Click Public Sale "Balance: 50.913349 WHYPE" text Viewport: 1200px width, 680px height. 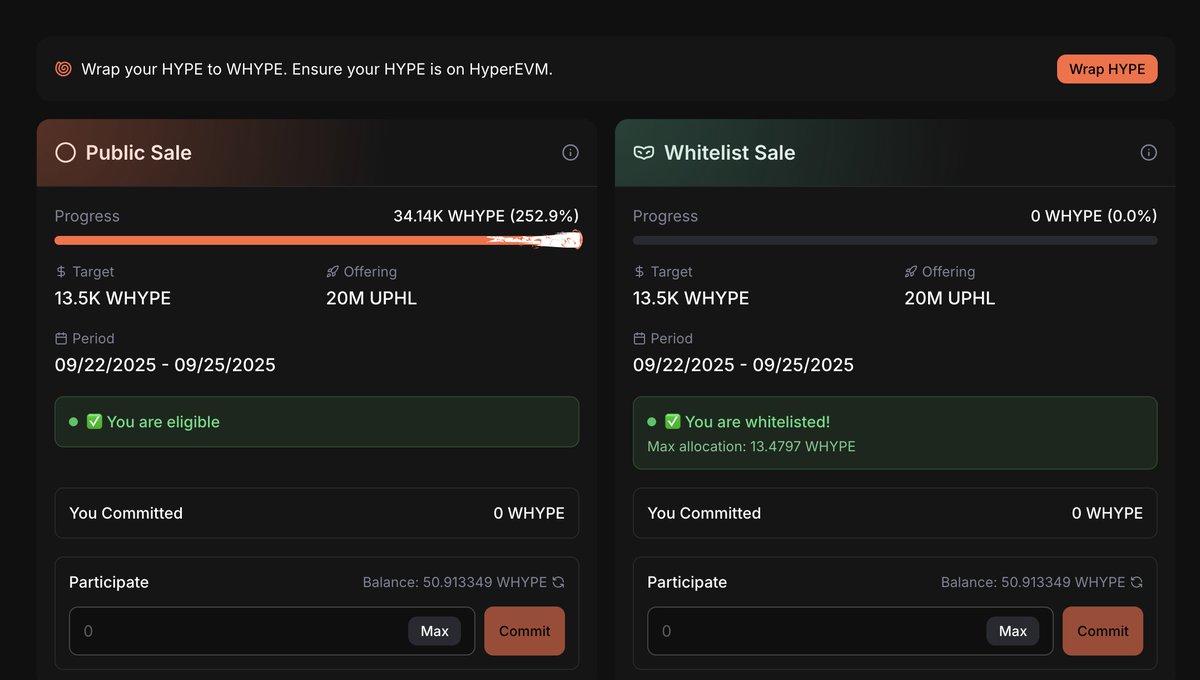tap(455, 582)
